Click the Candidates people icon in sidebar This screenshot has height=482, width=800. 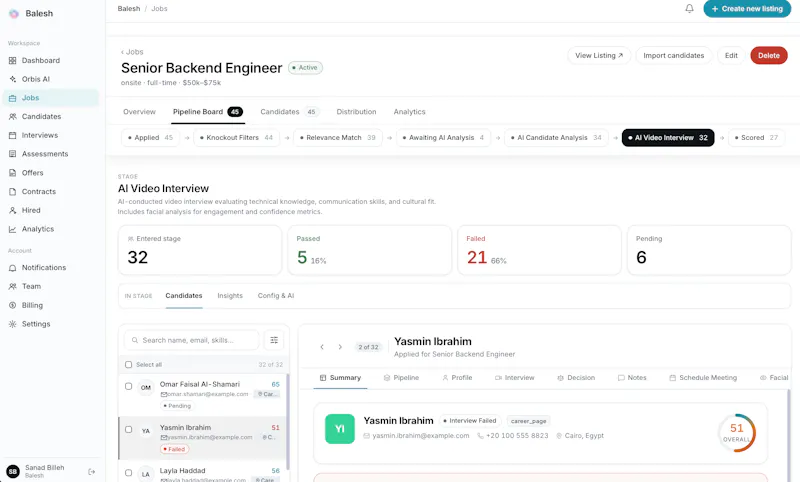13,117
